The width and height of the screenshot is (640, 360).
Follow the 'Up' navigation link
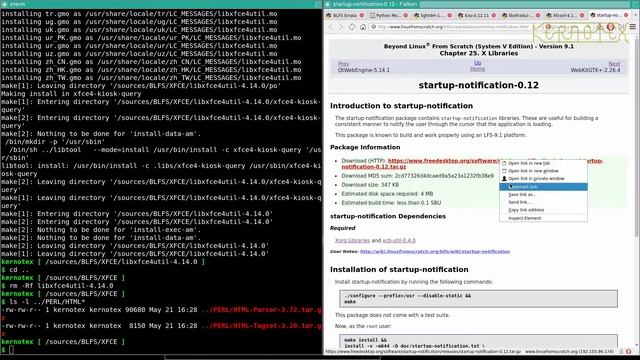pos(478,63)
